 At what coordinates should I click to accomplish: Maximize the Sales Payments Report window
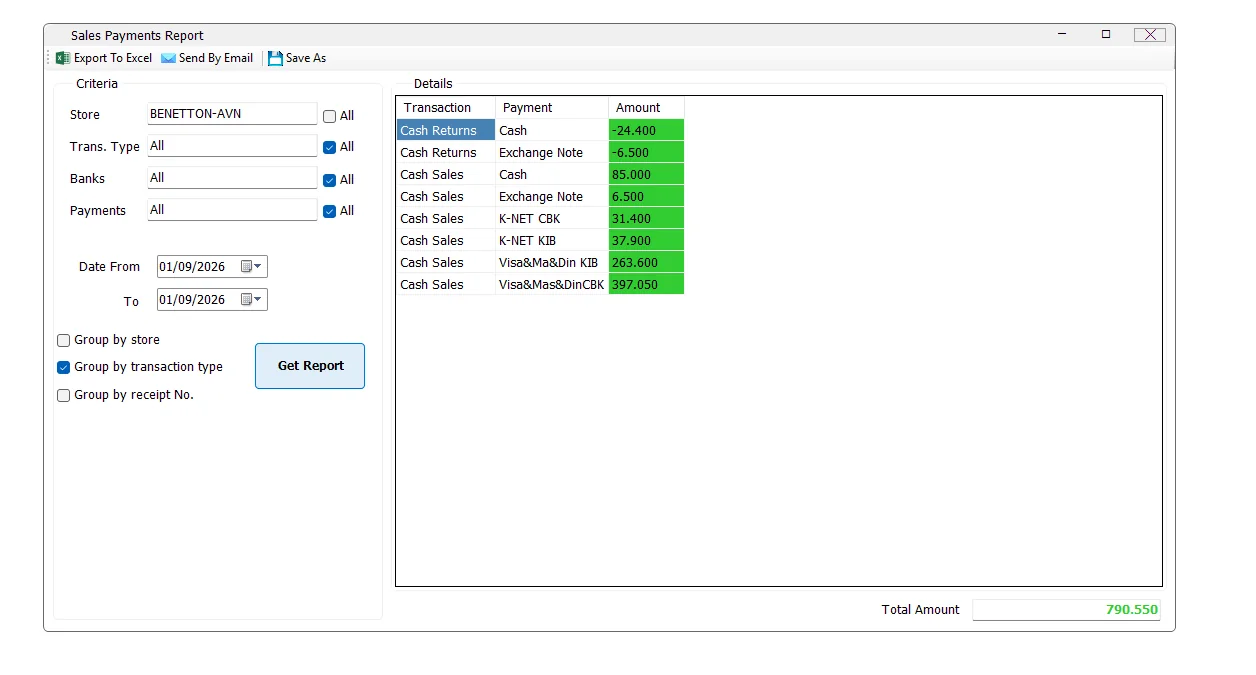(1106, 34)
